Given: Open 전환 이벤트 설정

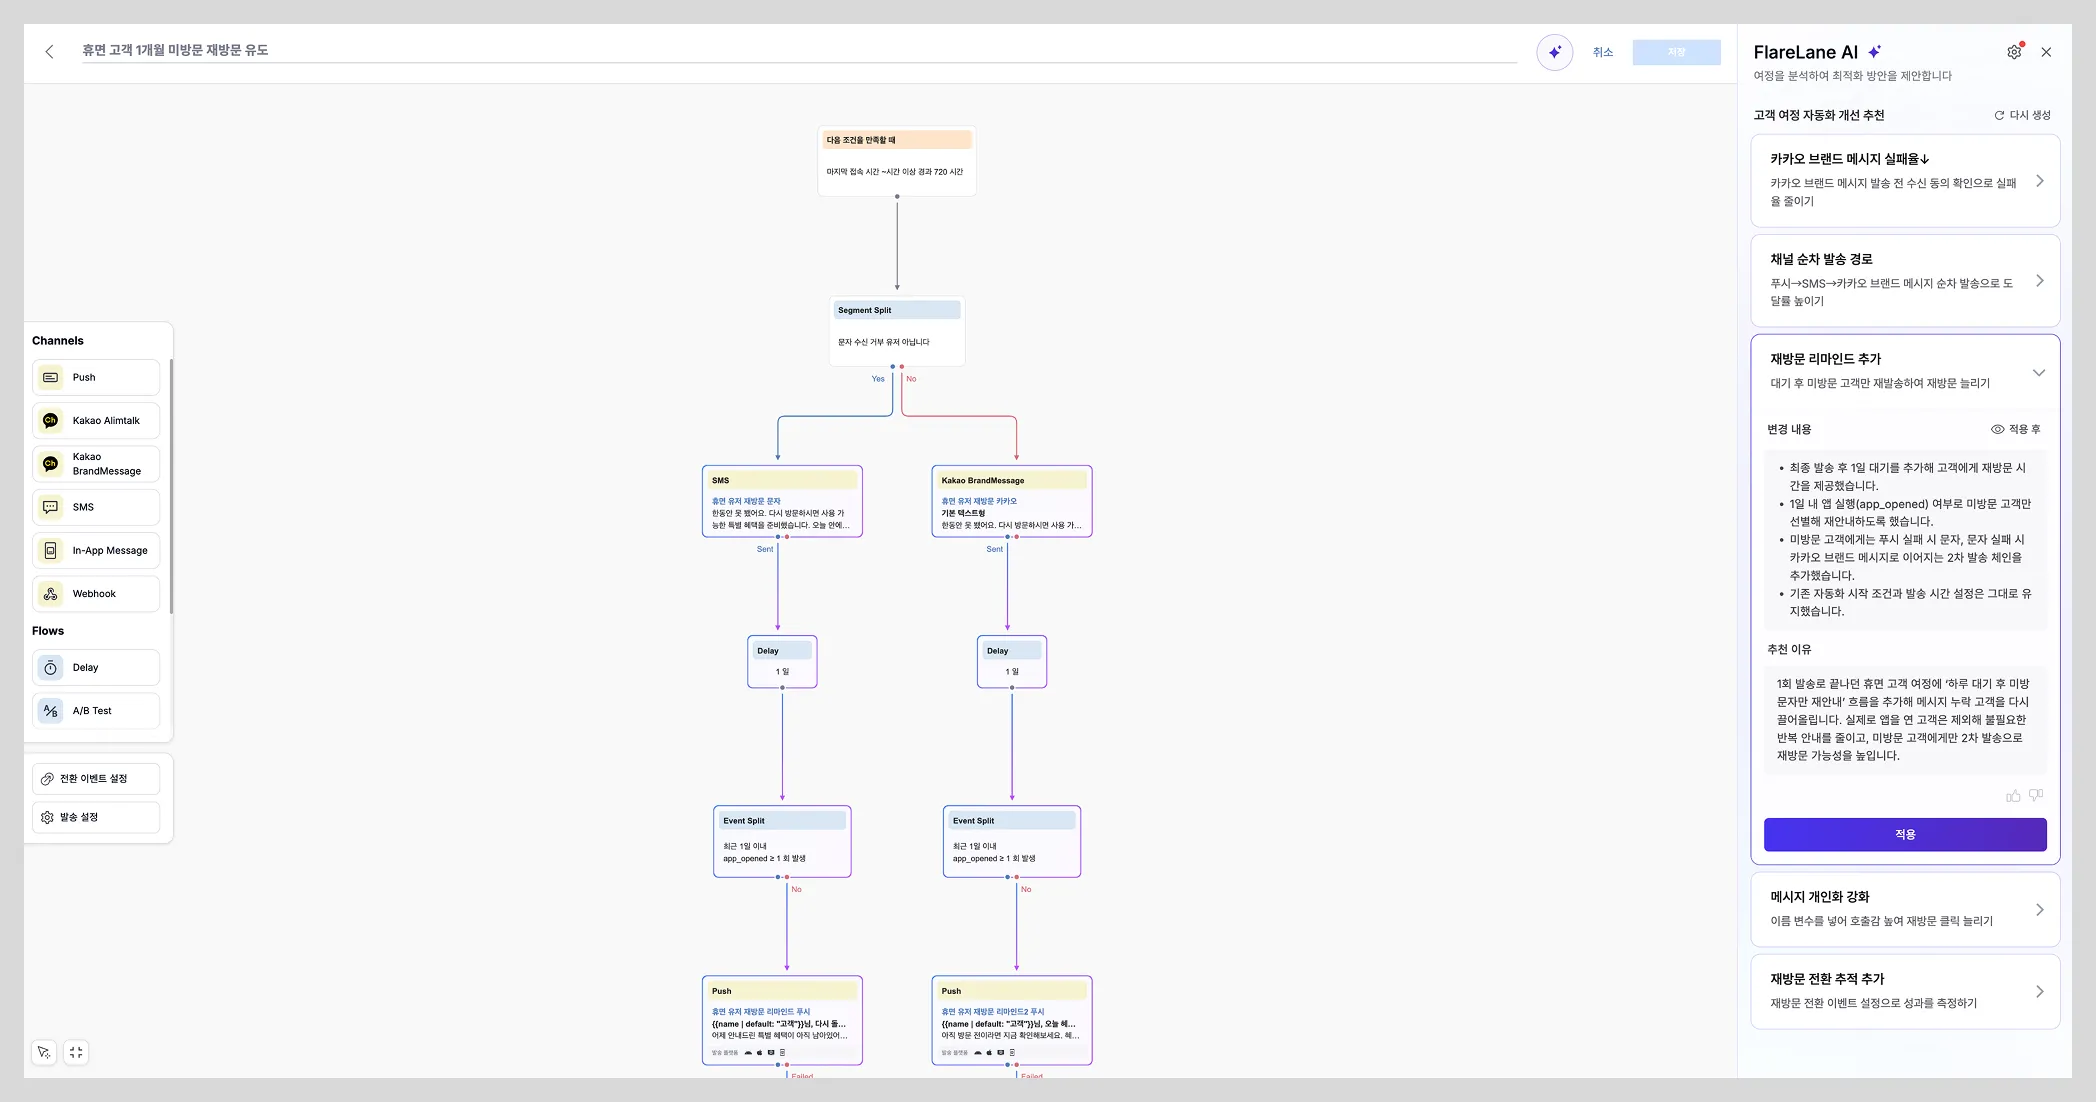Looking at the screenshot, I should pyautogui.click(x=96, y=778).
